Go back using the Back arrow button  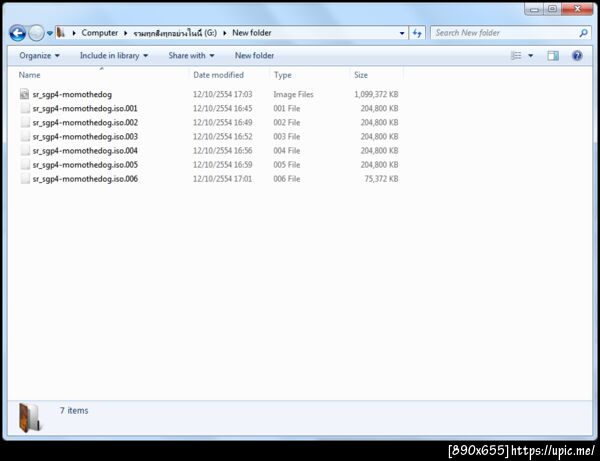[x=18, y=33]
